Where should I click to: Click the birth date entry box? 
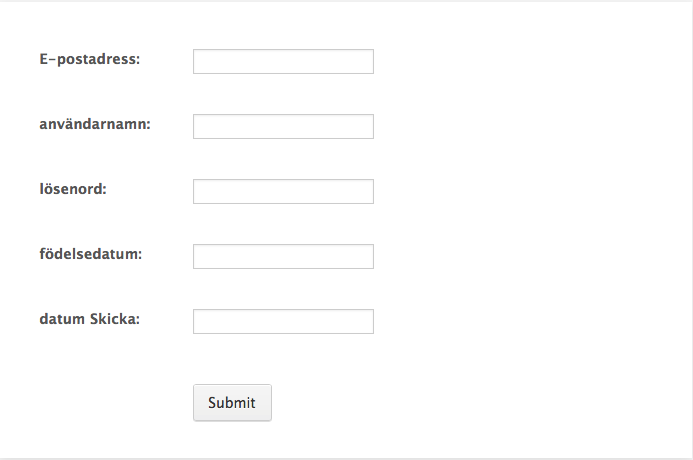click(283, 257)
